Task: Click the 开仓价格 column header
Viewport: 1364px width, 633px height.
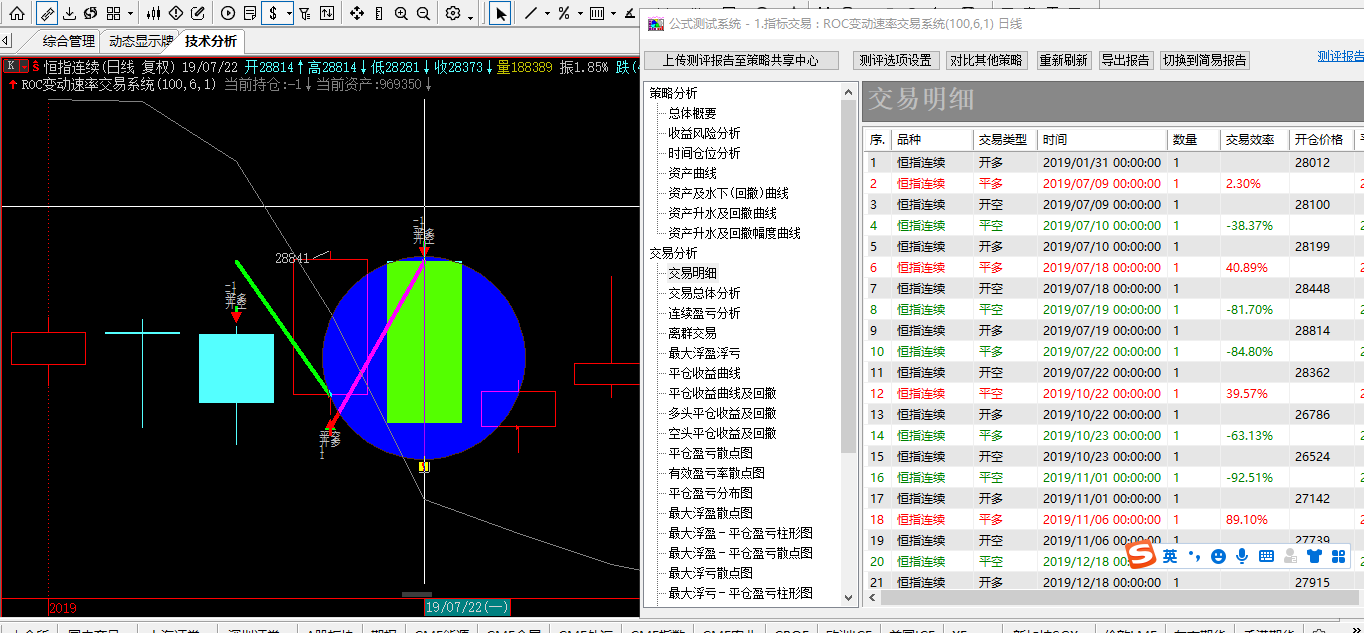Action: point(1321,140)
